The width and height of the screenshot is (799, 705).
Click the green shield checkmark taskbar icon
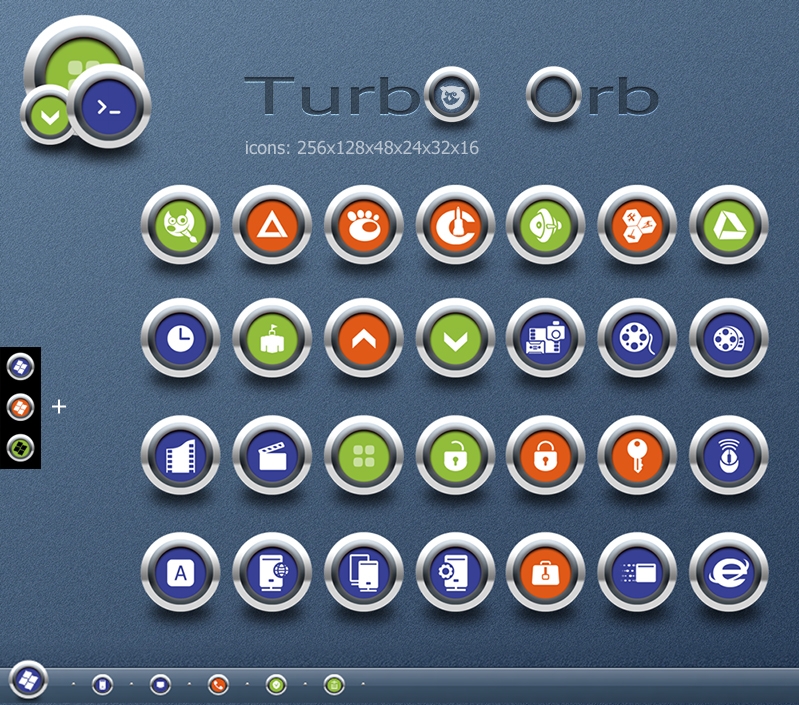pyautogui.click(x=277, y=685)
